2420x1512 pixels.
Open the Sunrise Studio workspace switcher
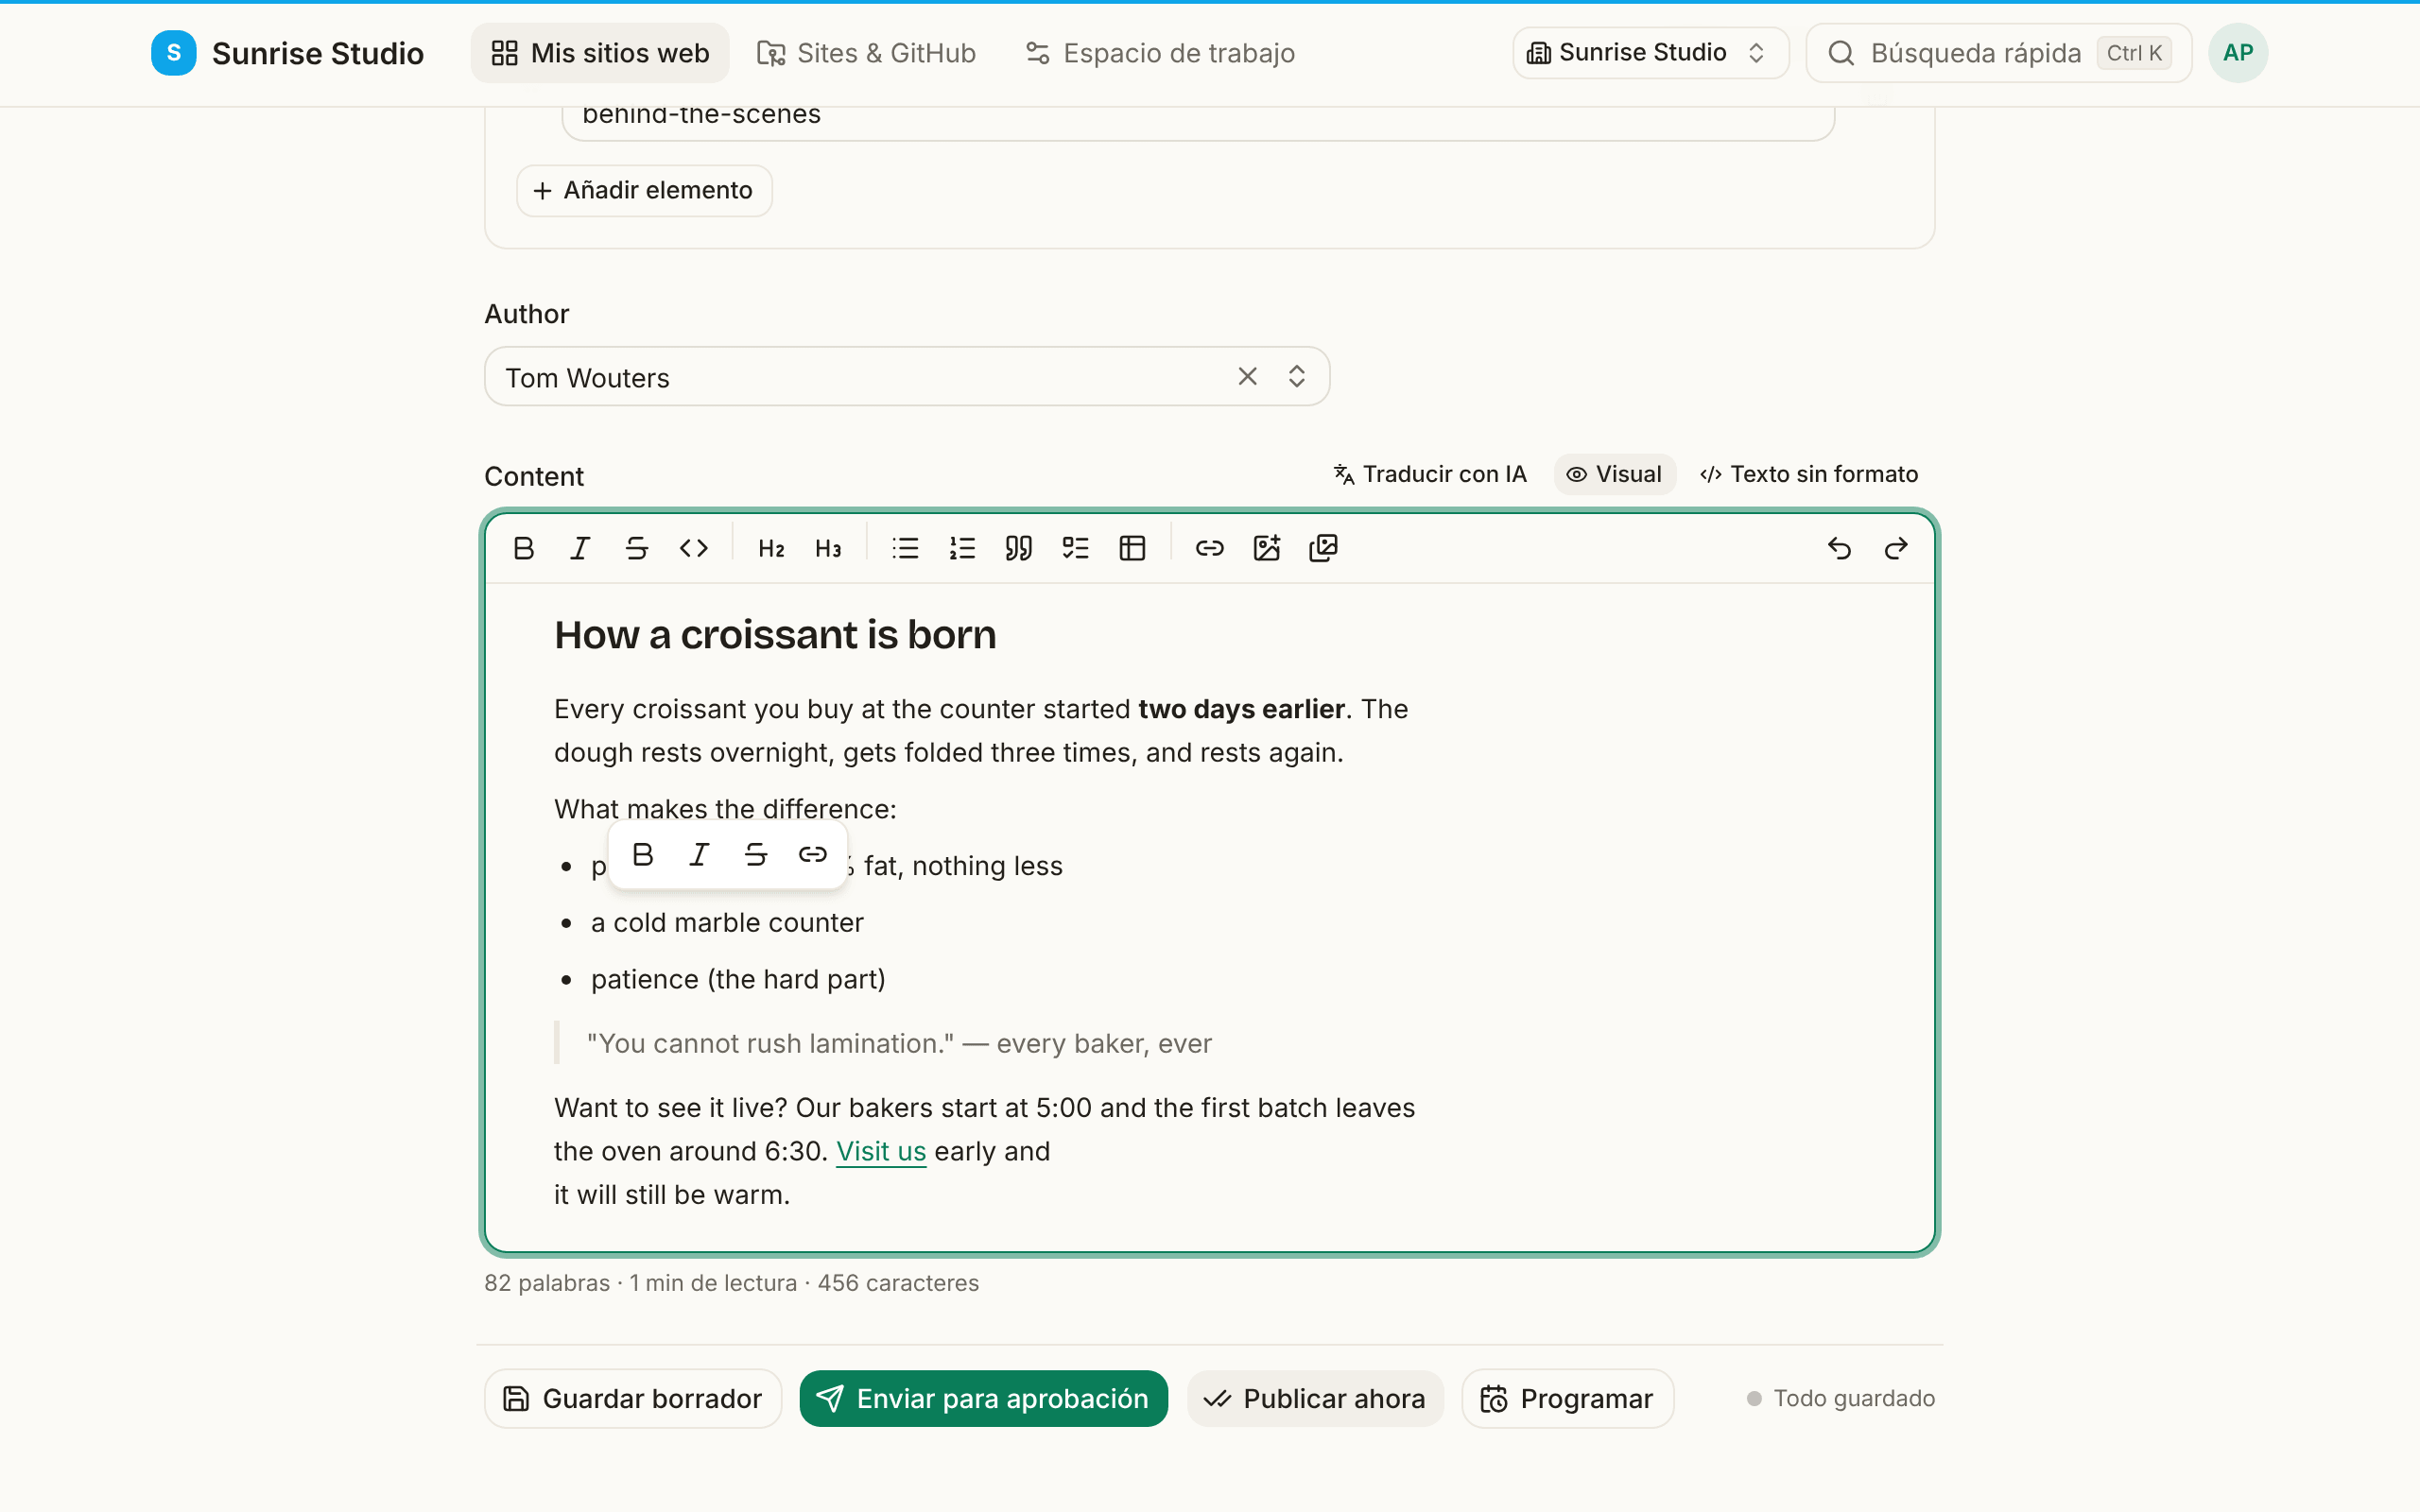[1650, 53]
